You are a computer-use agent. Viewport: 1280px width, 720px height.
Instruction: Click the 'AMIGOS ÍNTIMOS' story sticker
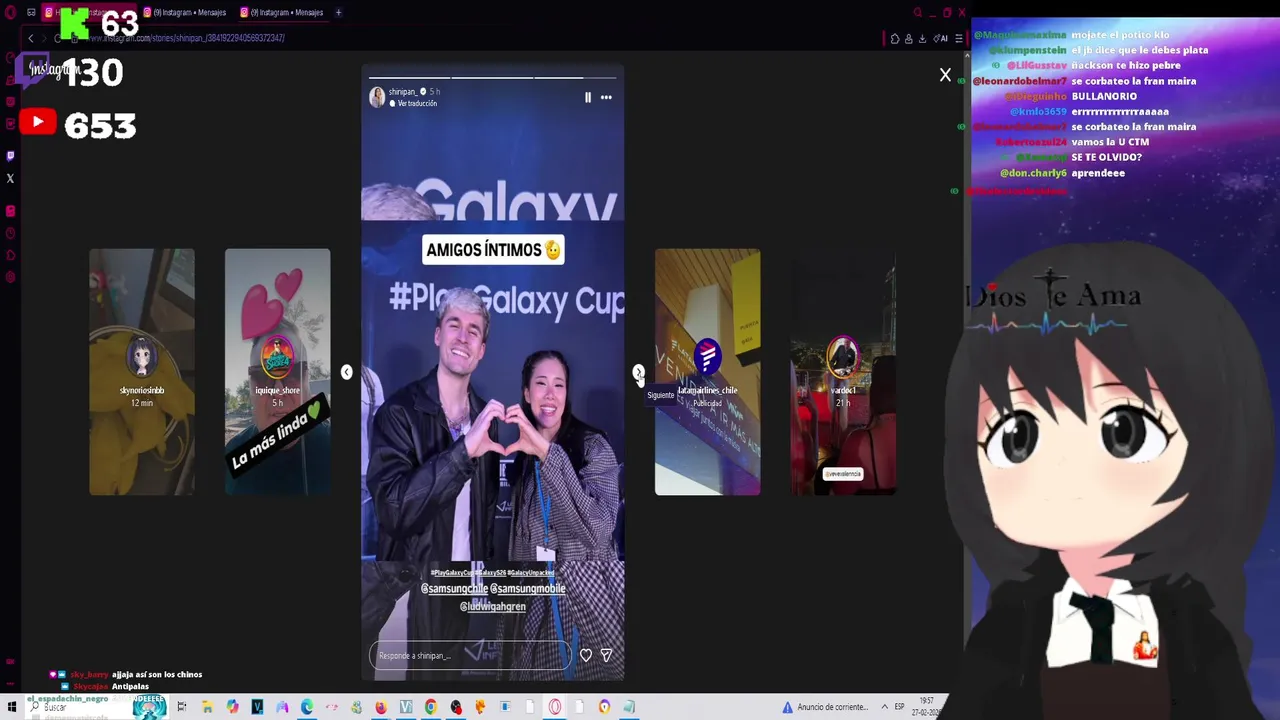(x=493, y=250)
